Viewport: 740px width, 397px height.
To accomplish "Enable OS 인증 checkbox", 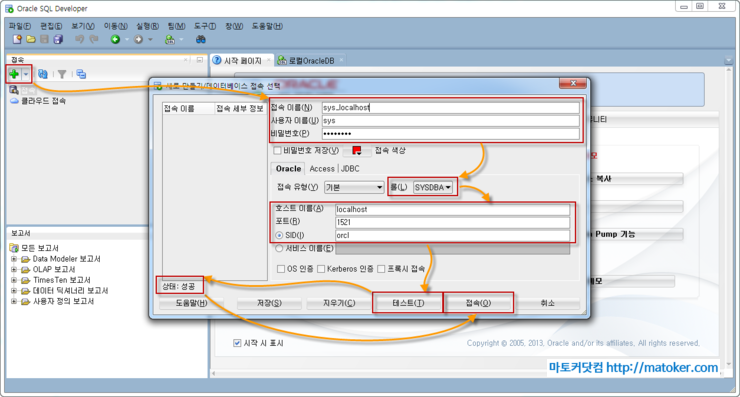I will click(x=281, y=269).
